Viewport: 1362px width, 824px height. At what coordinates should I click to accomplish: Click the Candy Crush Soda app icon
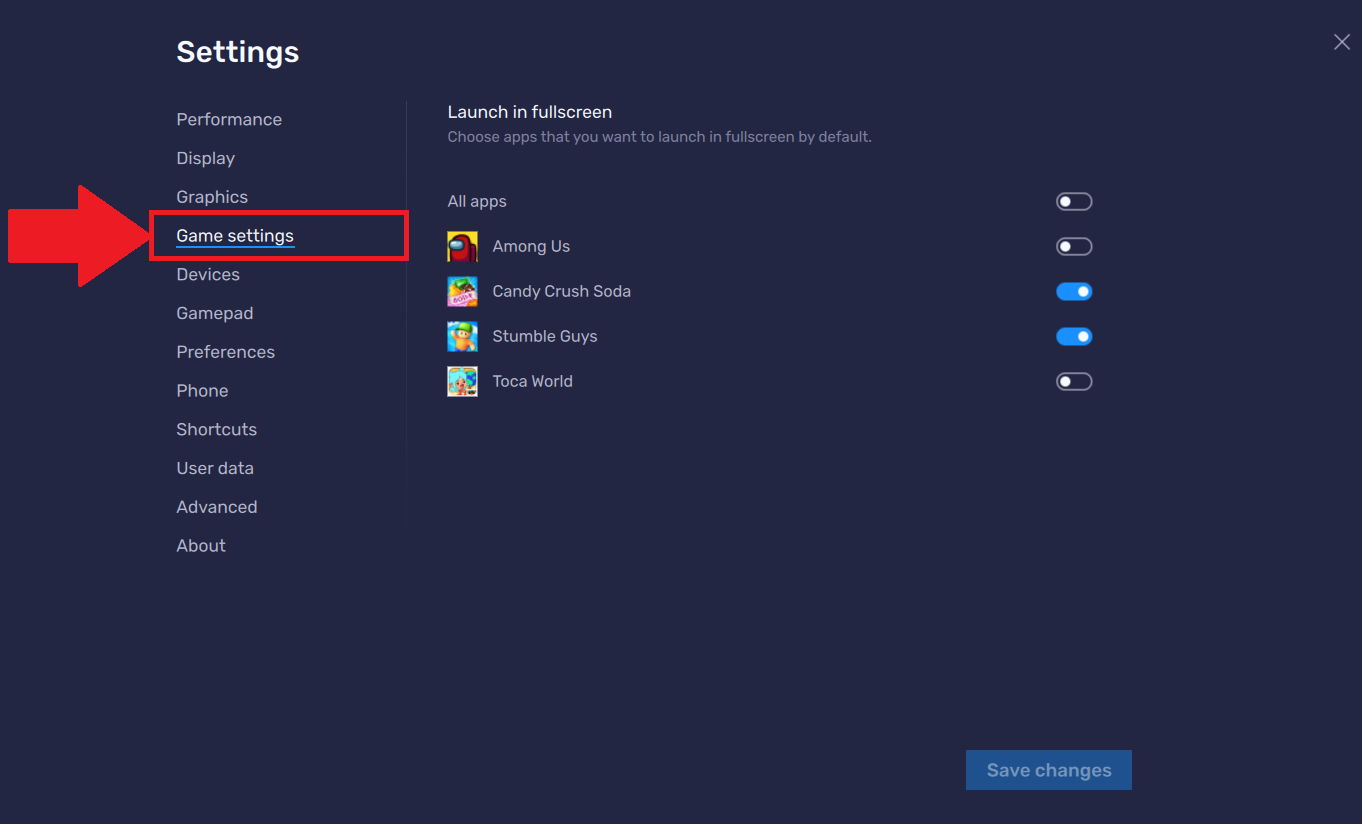(x=462, y=291)
